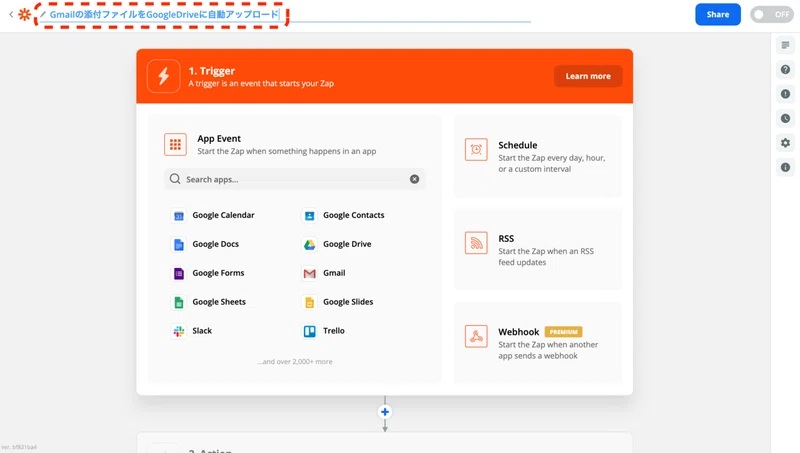Choose the Google Docs icon
The width and height of the screenshot is (800, 453).
click(179, 245)
